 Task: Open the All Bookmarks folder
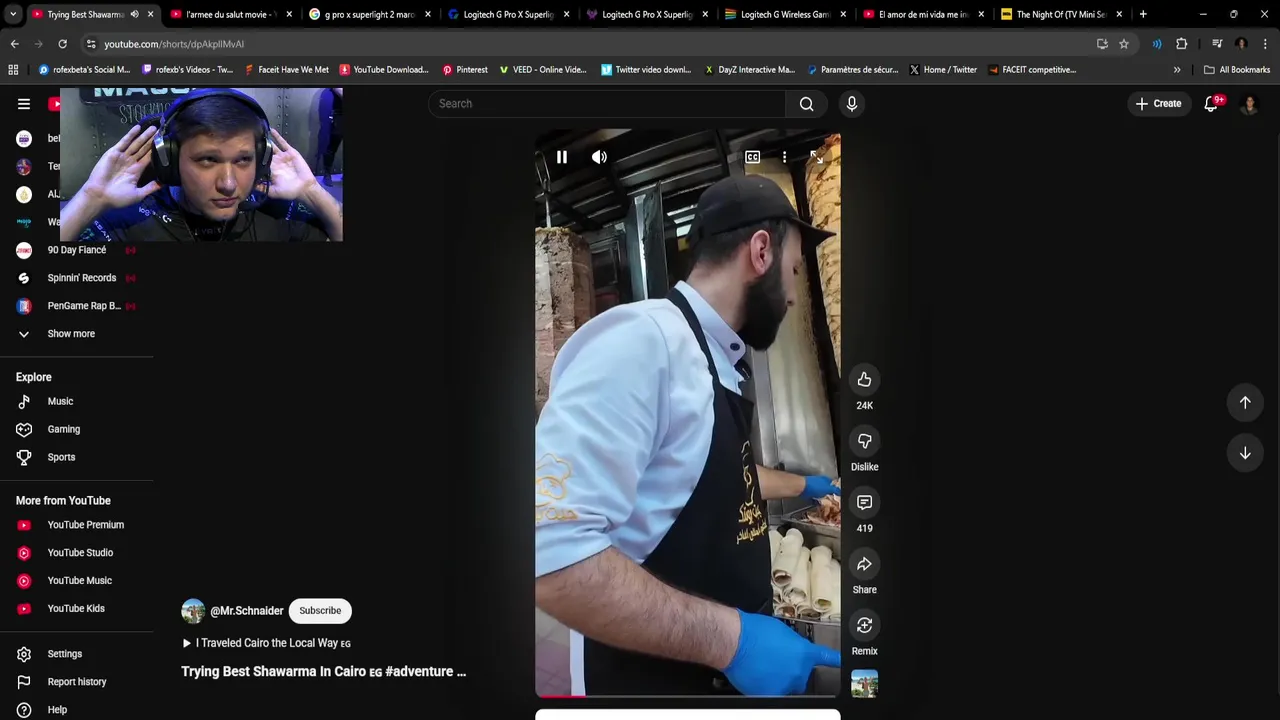pyautogui.click(x=1237, y=70)
